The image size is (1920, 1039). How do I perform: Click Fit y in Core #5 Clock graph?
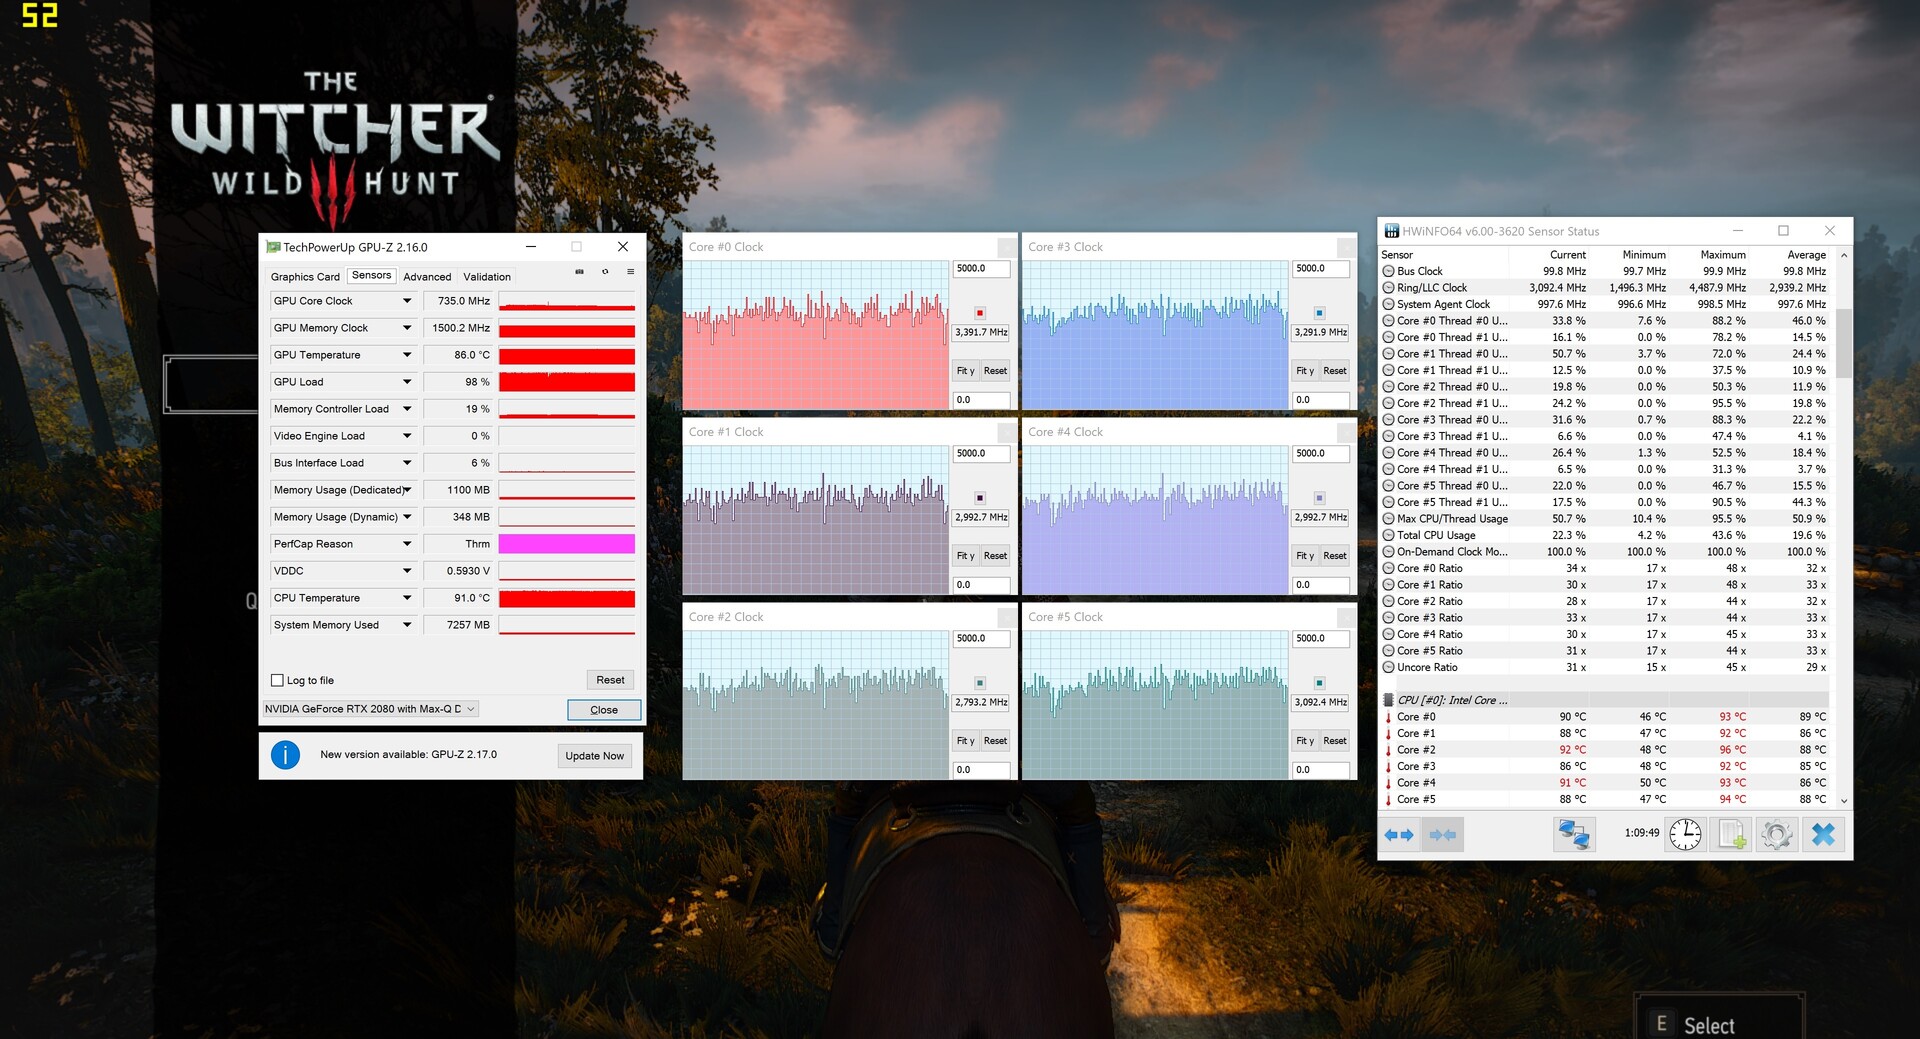(1305, 741)
